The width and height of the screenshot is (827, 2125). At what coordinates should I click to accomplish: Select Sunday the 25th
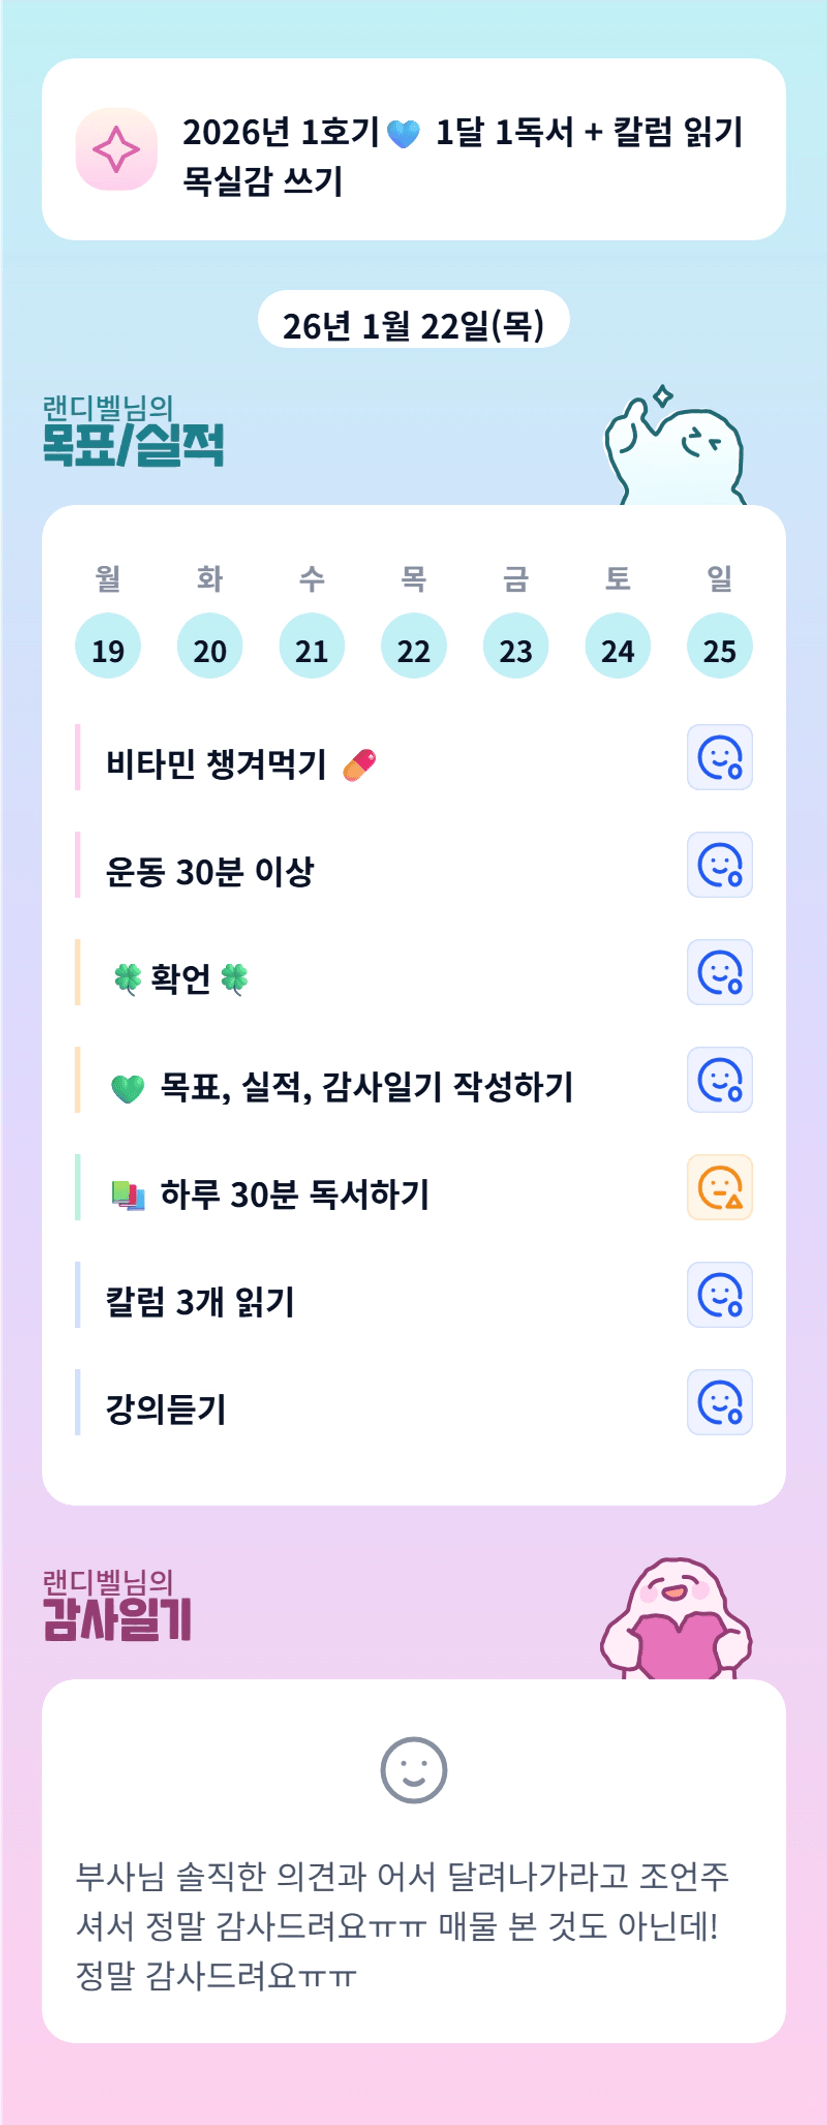pyautogui.click(x=720, y=647)
